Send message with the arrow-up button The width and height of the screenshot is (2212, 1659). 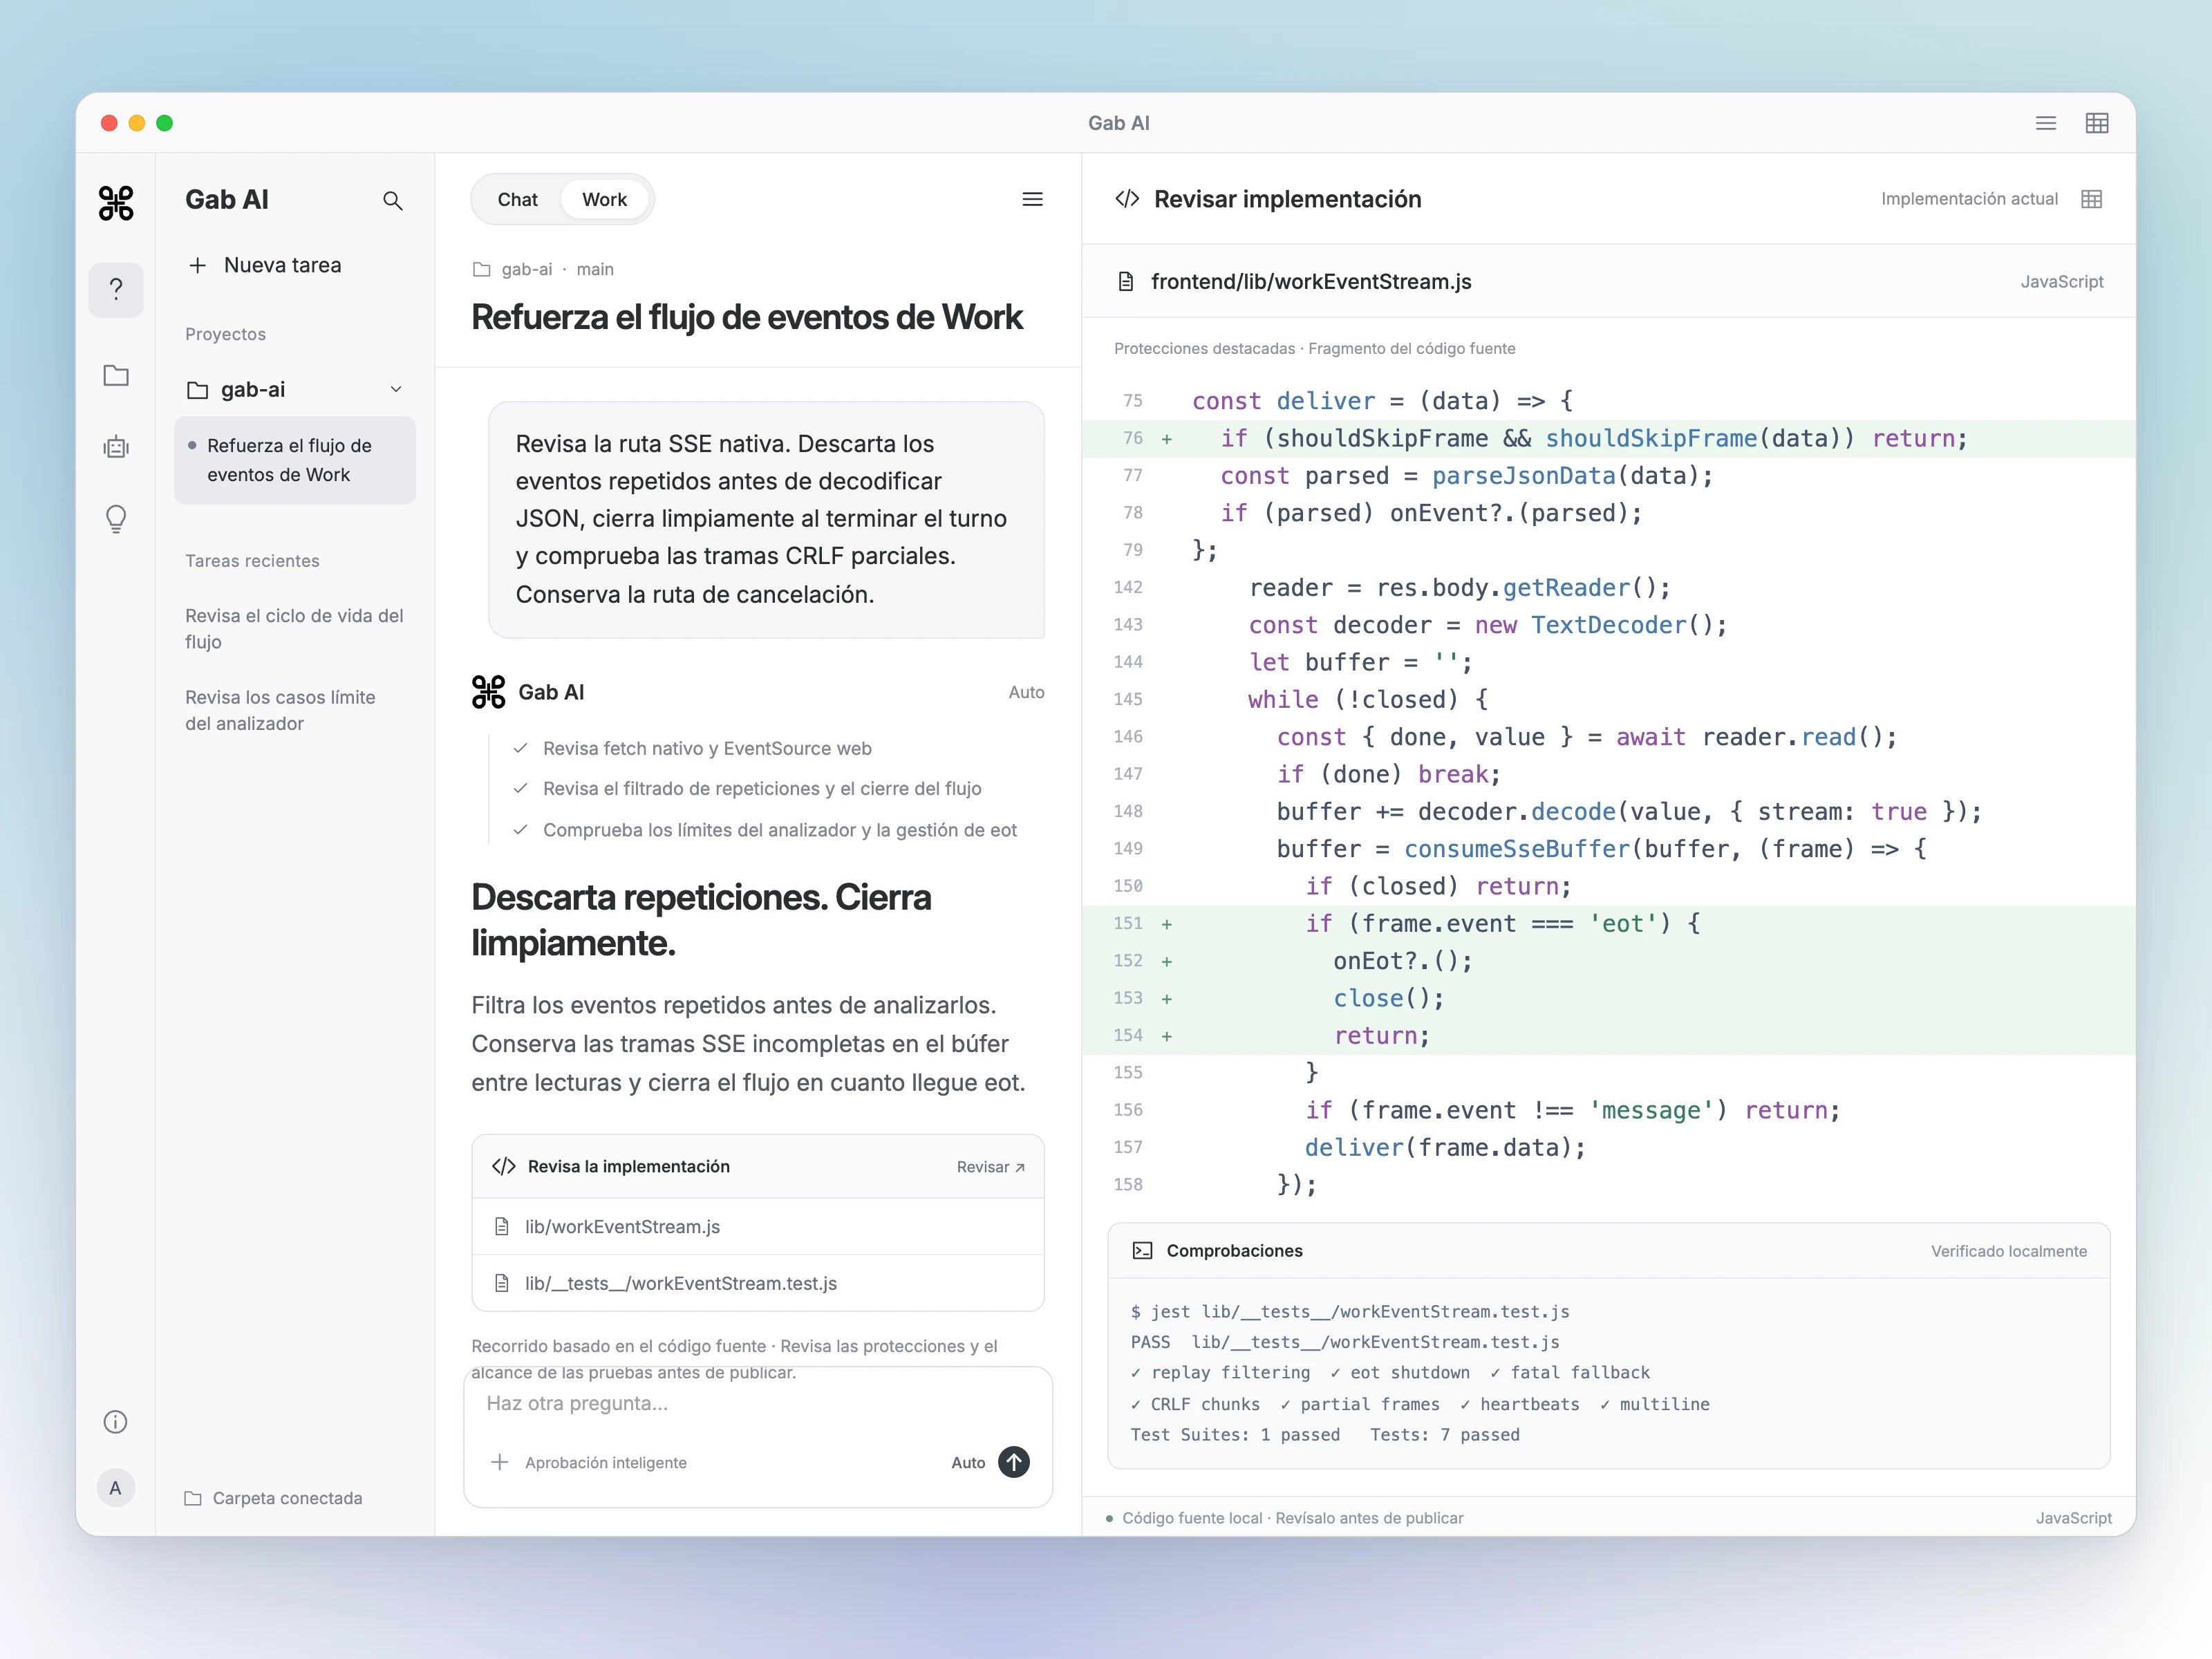1014,1462
